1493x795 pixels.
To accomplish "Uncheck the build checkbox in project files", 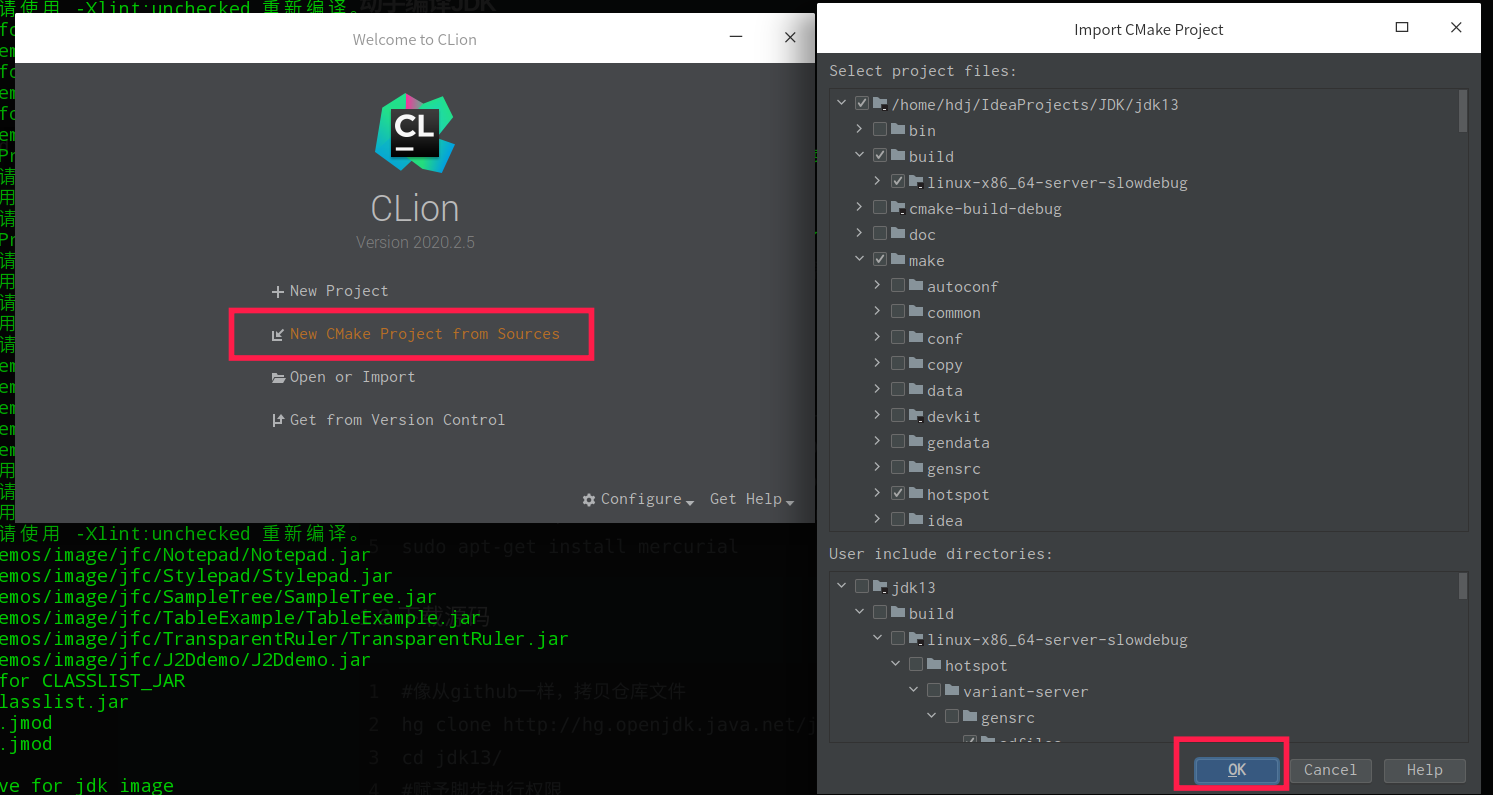I will [x=880, y=155].
